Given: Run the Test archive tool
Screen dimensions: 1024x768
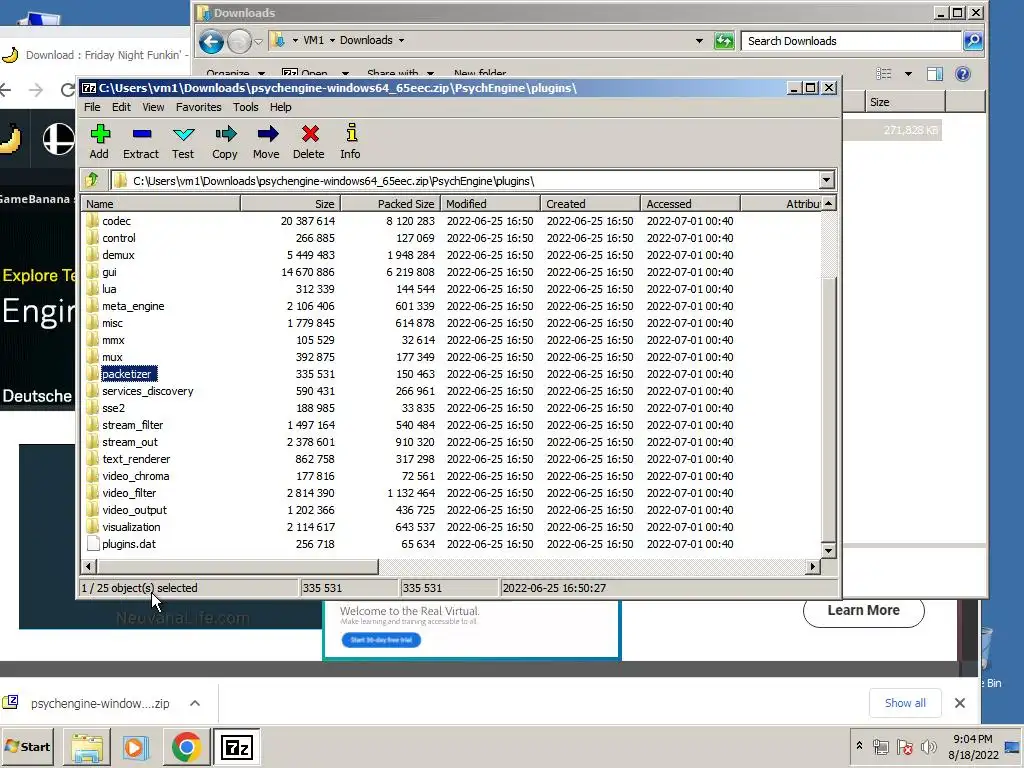Looking at the screenshot, I should click(183, 141).
